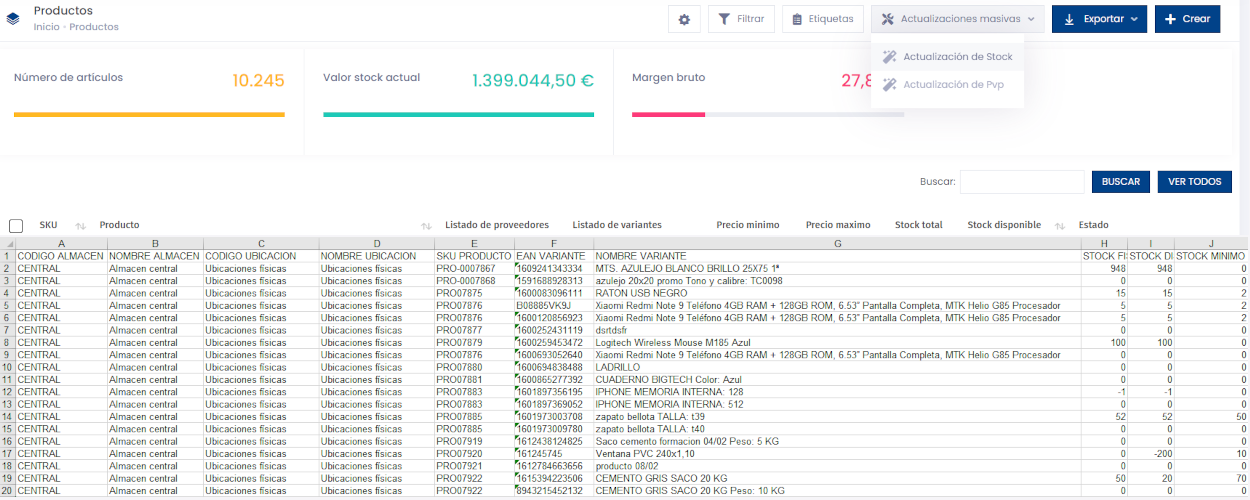The height and width of the screenshot is (500, 1250).
Task: Sort by Producto using its arrows icon
Action: click(426, 226)
